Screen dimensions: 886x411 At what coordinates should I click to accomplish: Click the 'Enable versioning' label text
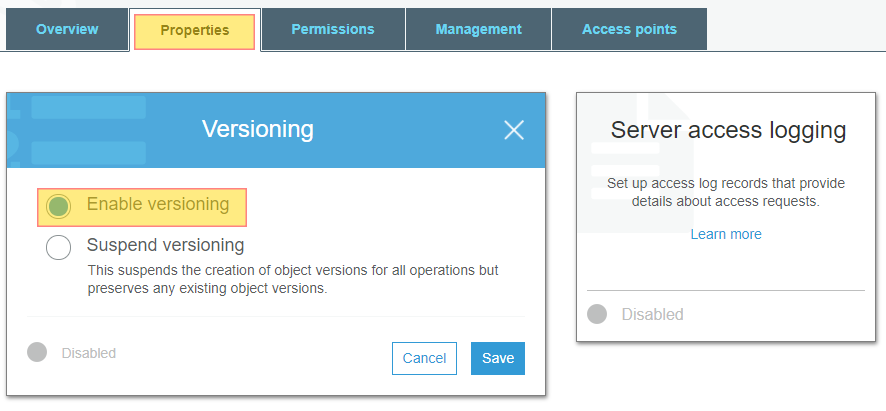tap(158, 204)
